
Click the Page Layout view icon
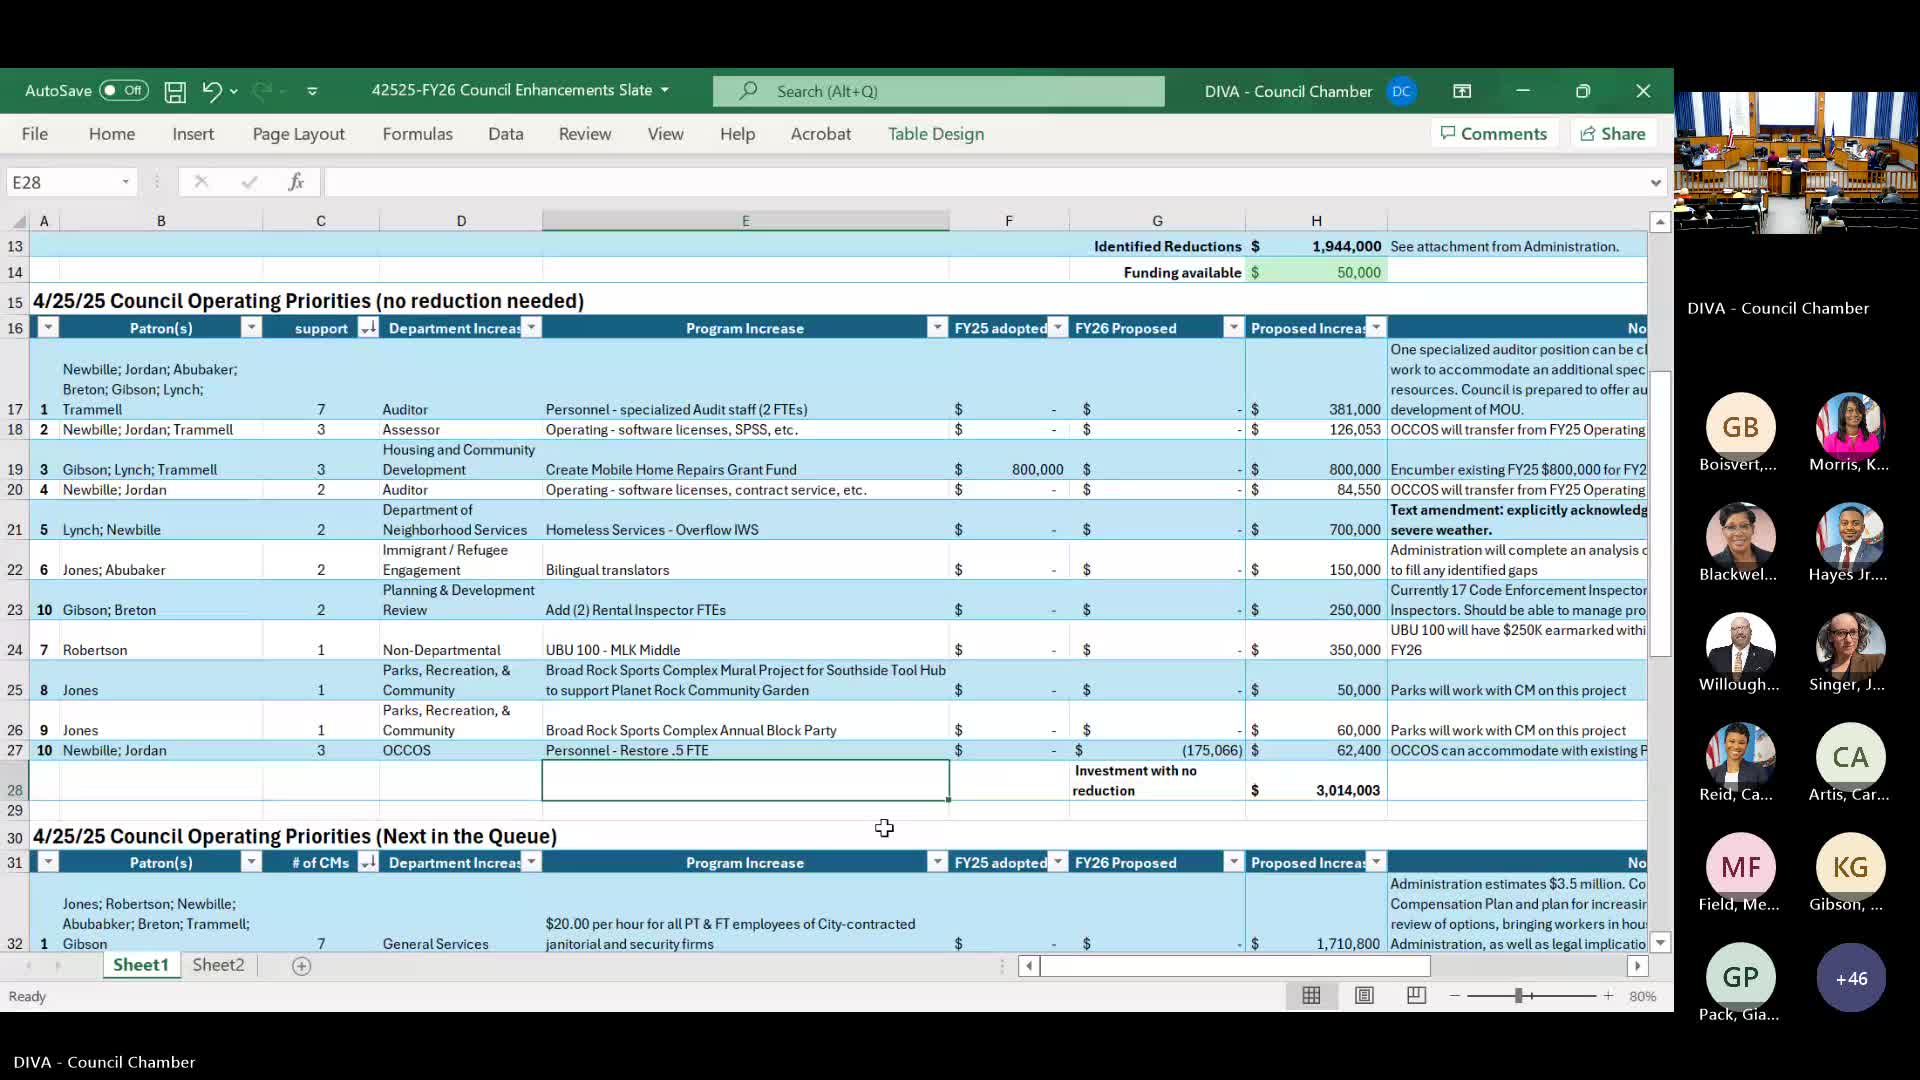click(x=1364, y=996)
